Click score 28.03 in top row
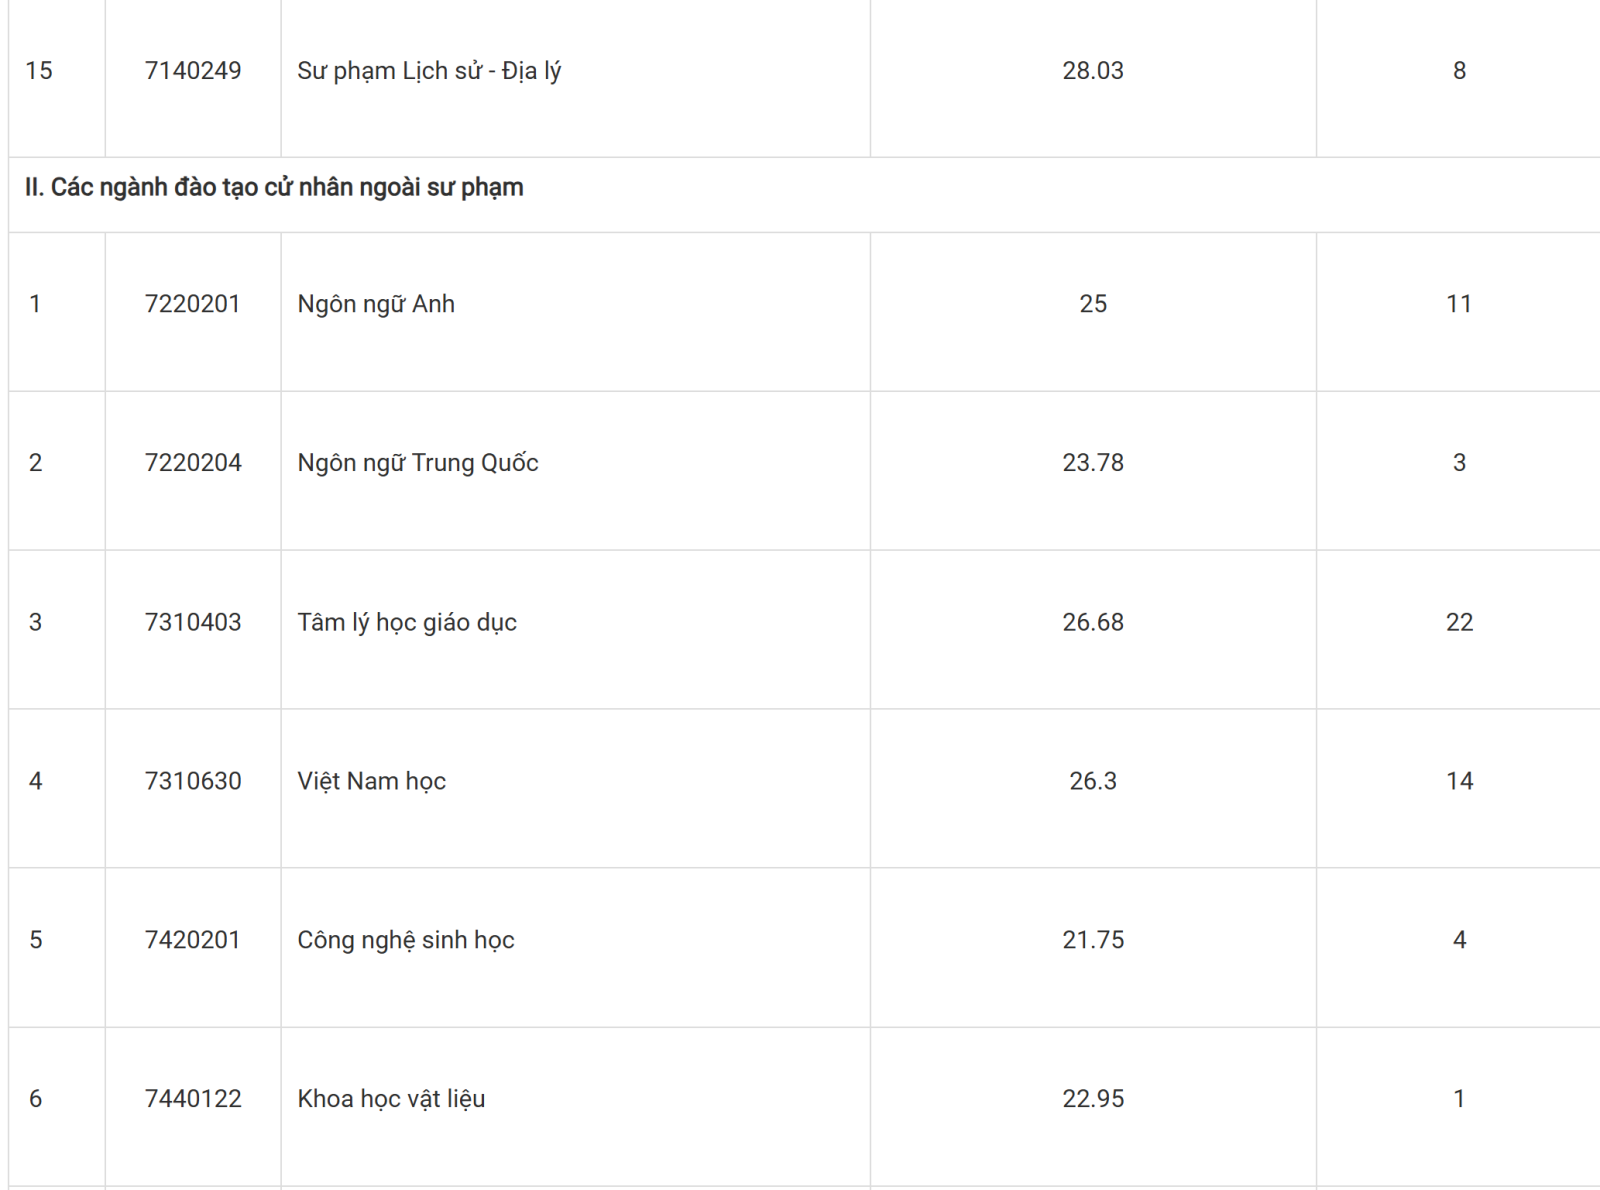The width and height of the screenshot is (1600, 1190). pyautogui.click(x=1093, y=71)
